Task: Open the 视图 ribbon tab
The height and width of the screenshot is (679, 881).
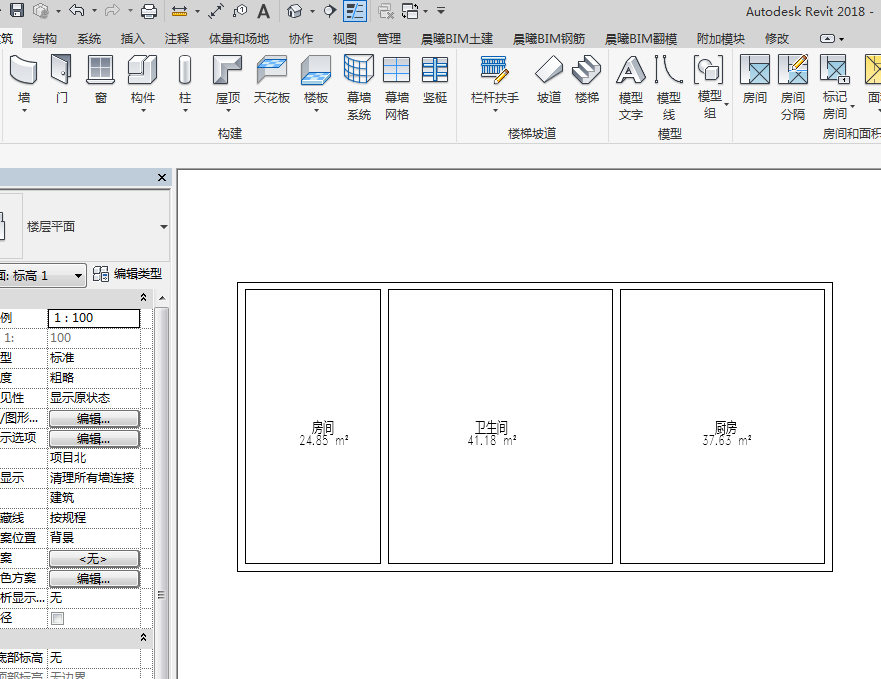Action: click(344, 39)
